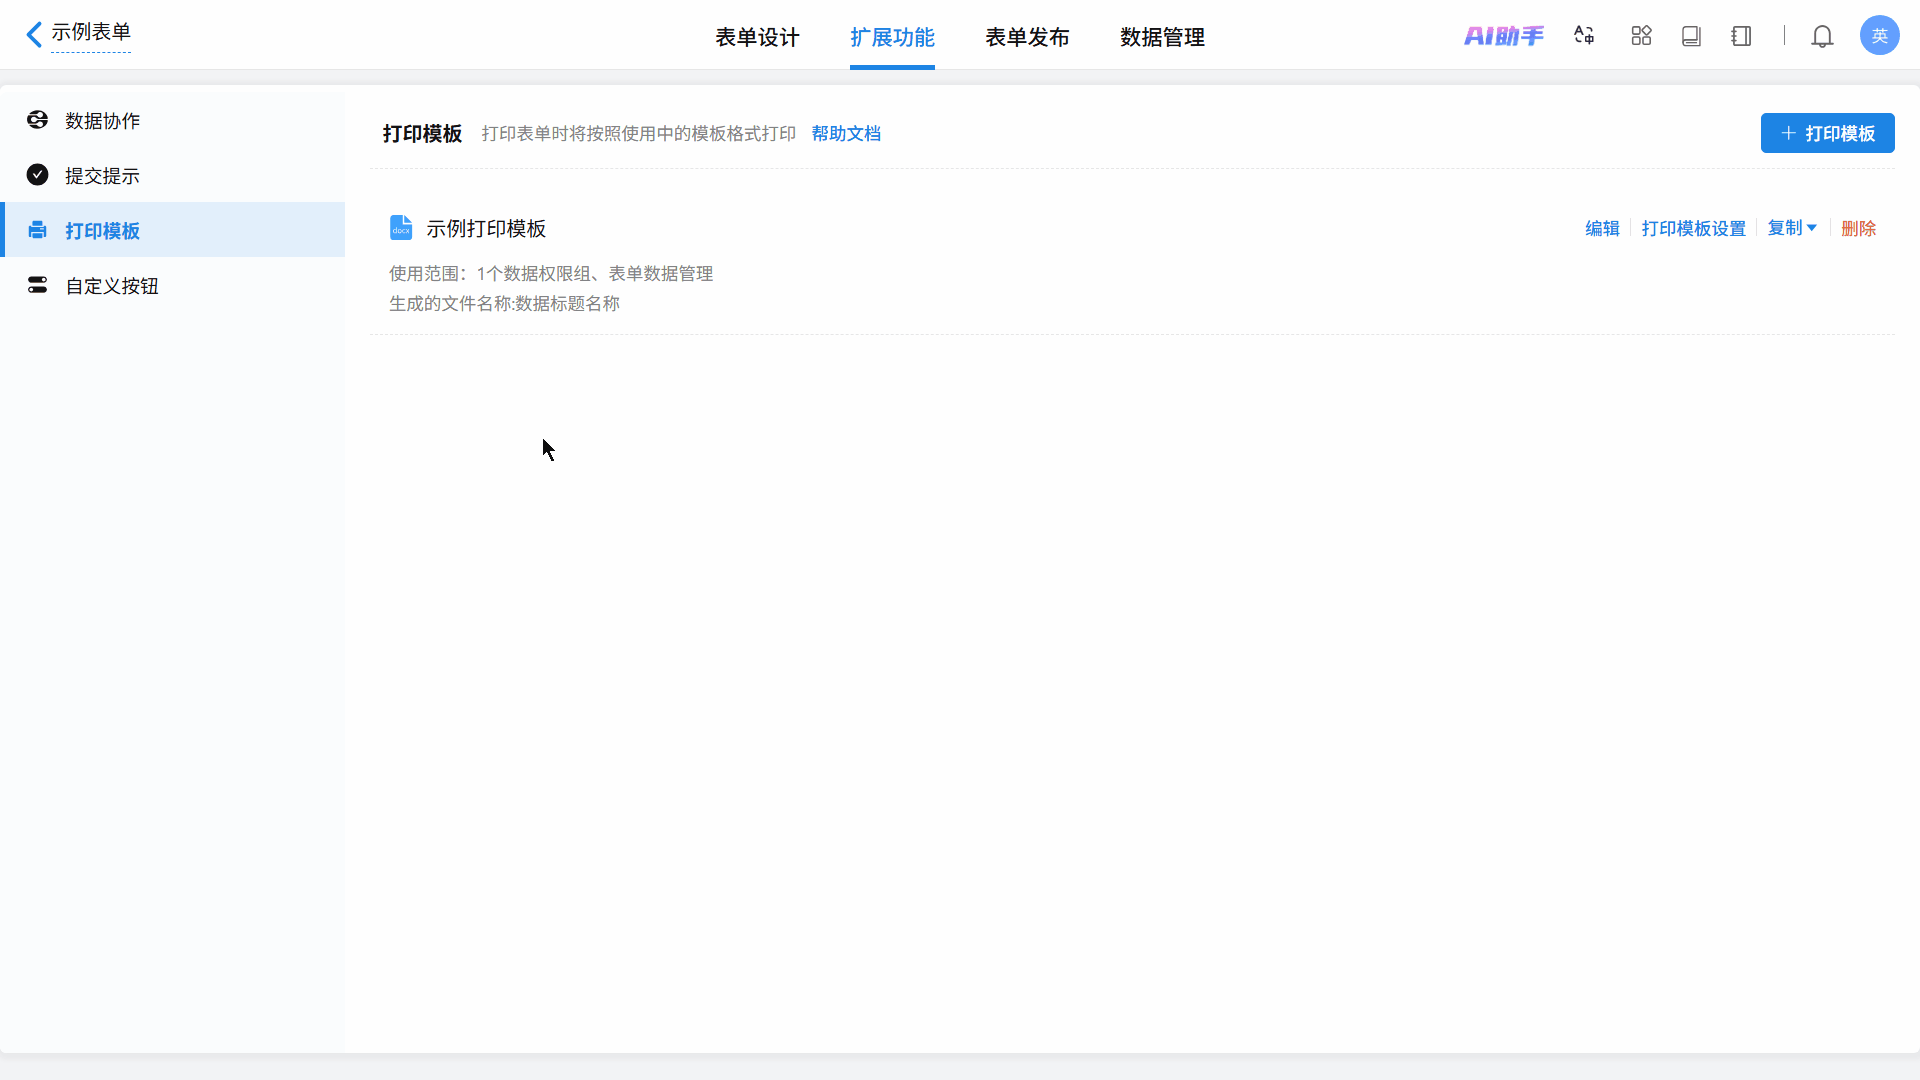Screen dimensions: 1920x1080
Task: Expand the 复制 dropdown
Action: click(x=1792, y=228)
